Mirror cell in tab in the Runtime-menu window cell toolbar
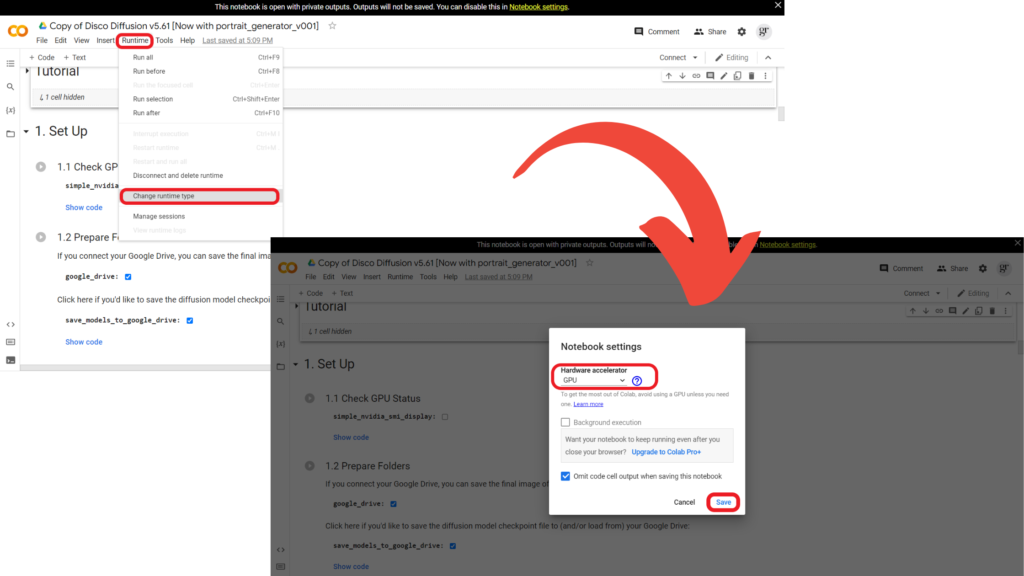The image size is (1024, 576). click(737, 76)
